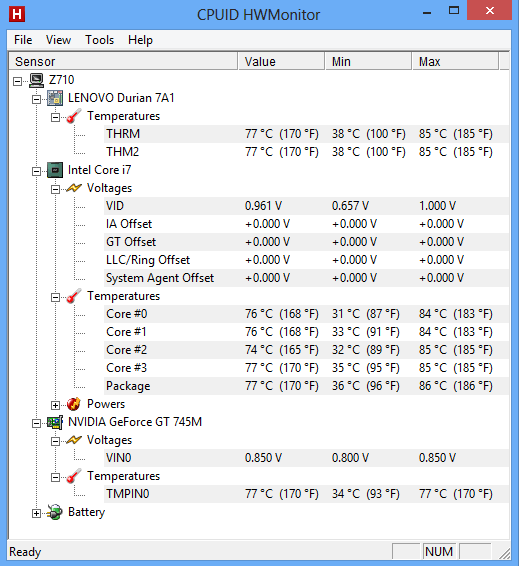
Task: Click the Intel Voltages lightning icon
Action: tap(74, 188)
